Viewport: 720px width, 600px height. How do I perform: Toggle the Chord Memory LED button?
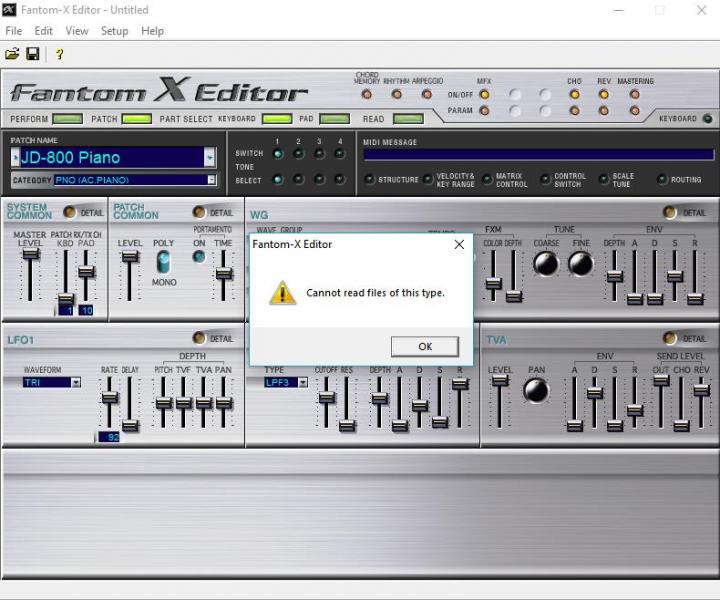click(366, 95)
